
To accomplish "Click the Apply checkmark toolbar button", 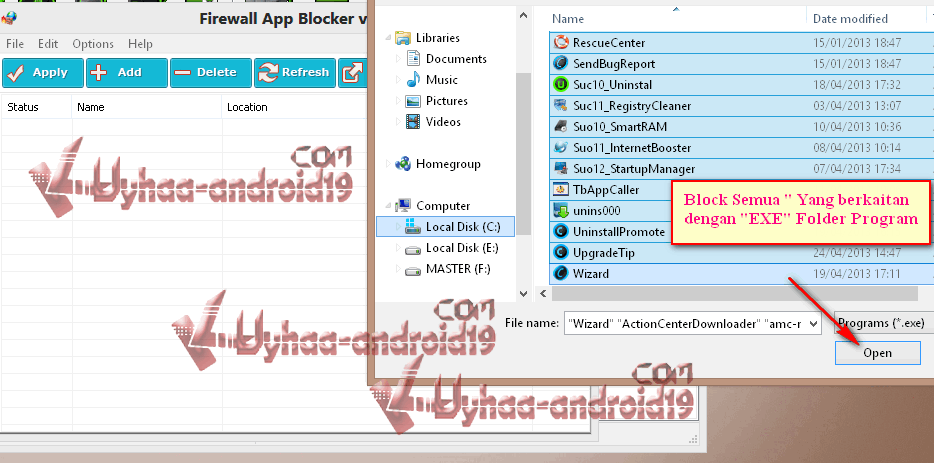I will (42, 72).
